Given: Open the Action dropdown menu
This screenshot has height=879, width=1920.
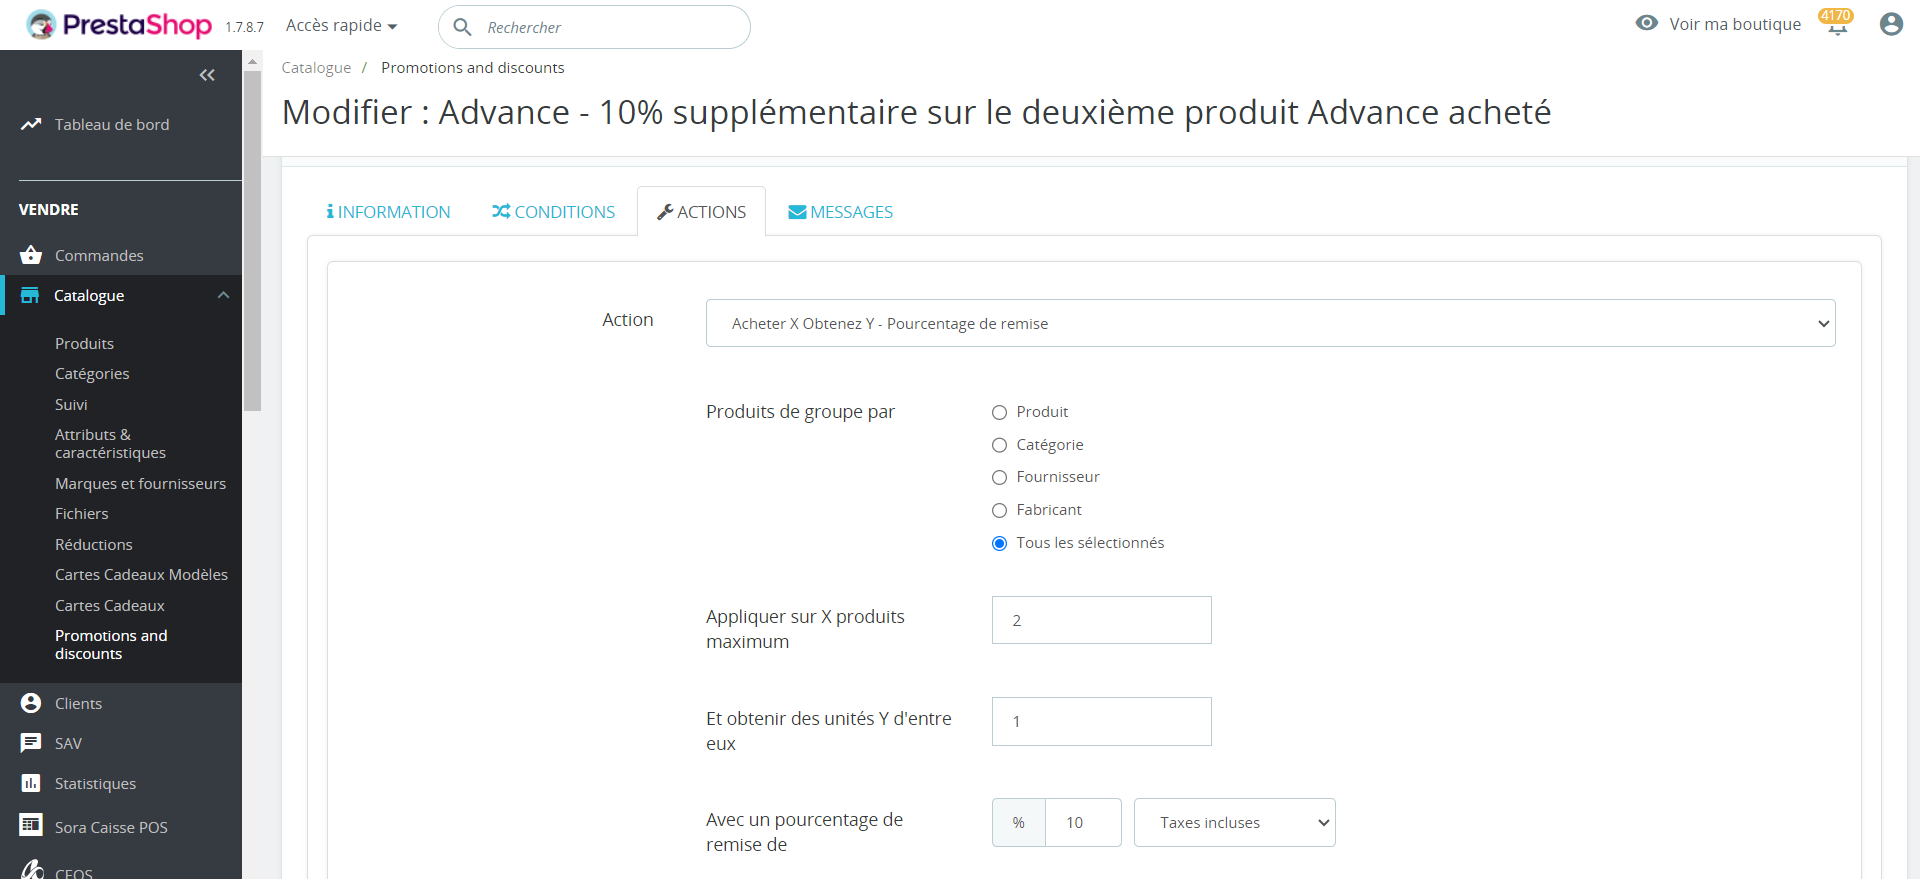Looking at the screenshot, I should point(1270,323).
